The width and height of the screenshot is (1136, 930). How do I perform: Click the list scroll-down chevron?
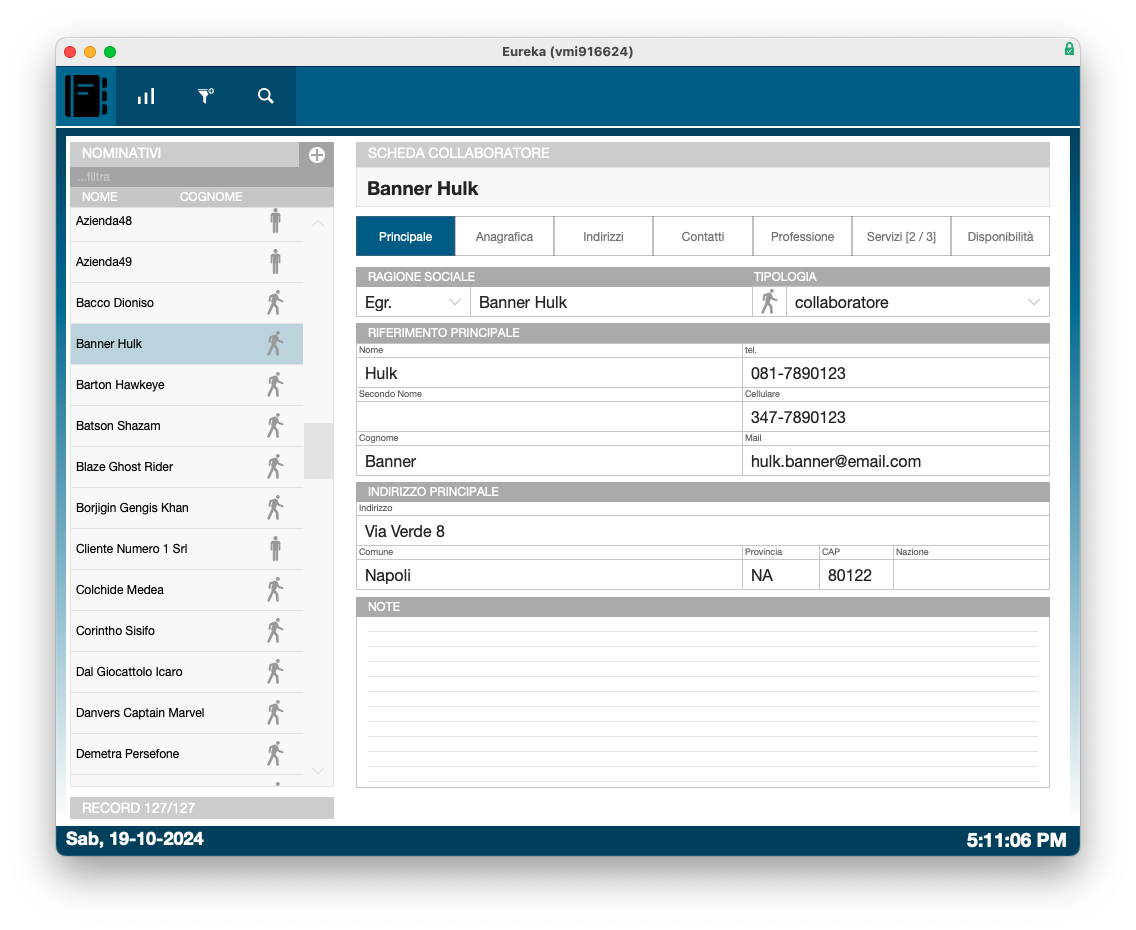[317, 771]
